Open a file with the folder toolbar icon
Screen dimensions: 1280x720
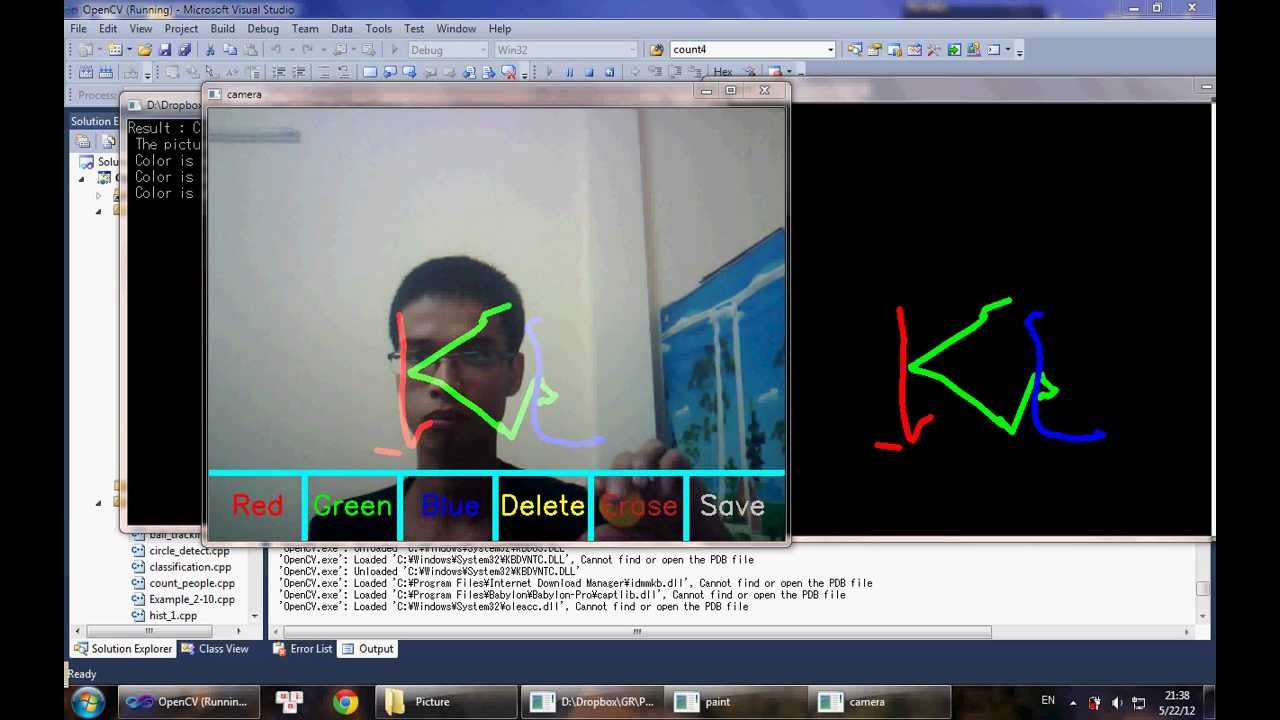148,49
